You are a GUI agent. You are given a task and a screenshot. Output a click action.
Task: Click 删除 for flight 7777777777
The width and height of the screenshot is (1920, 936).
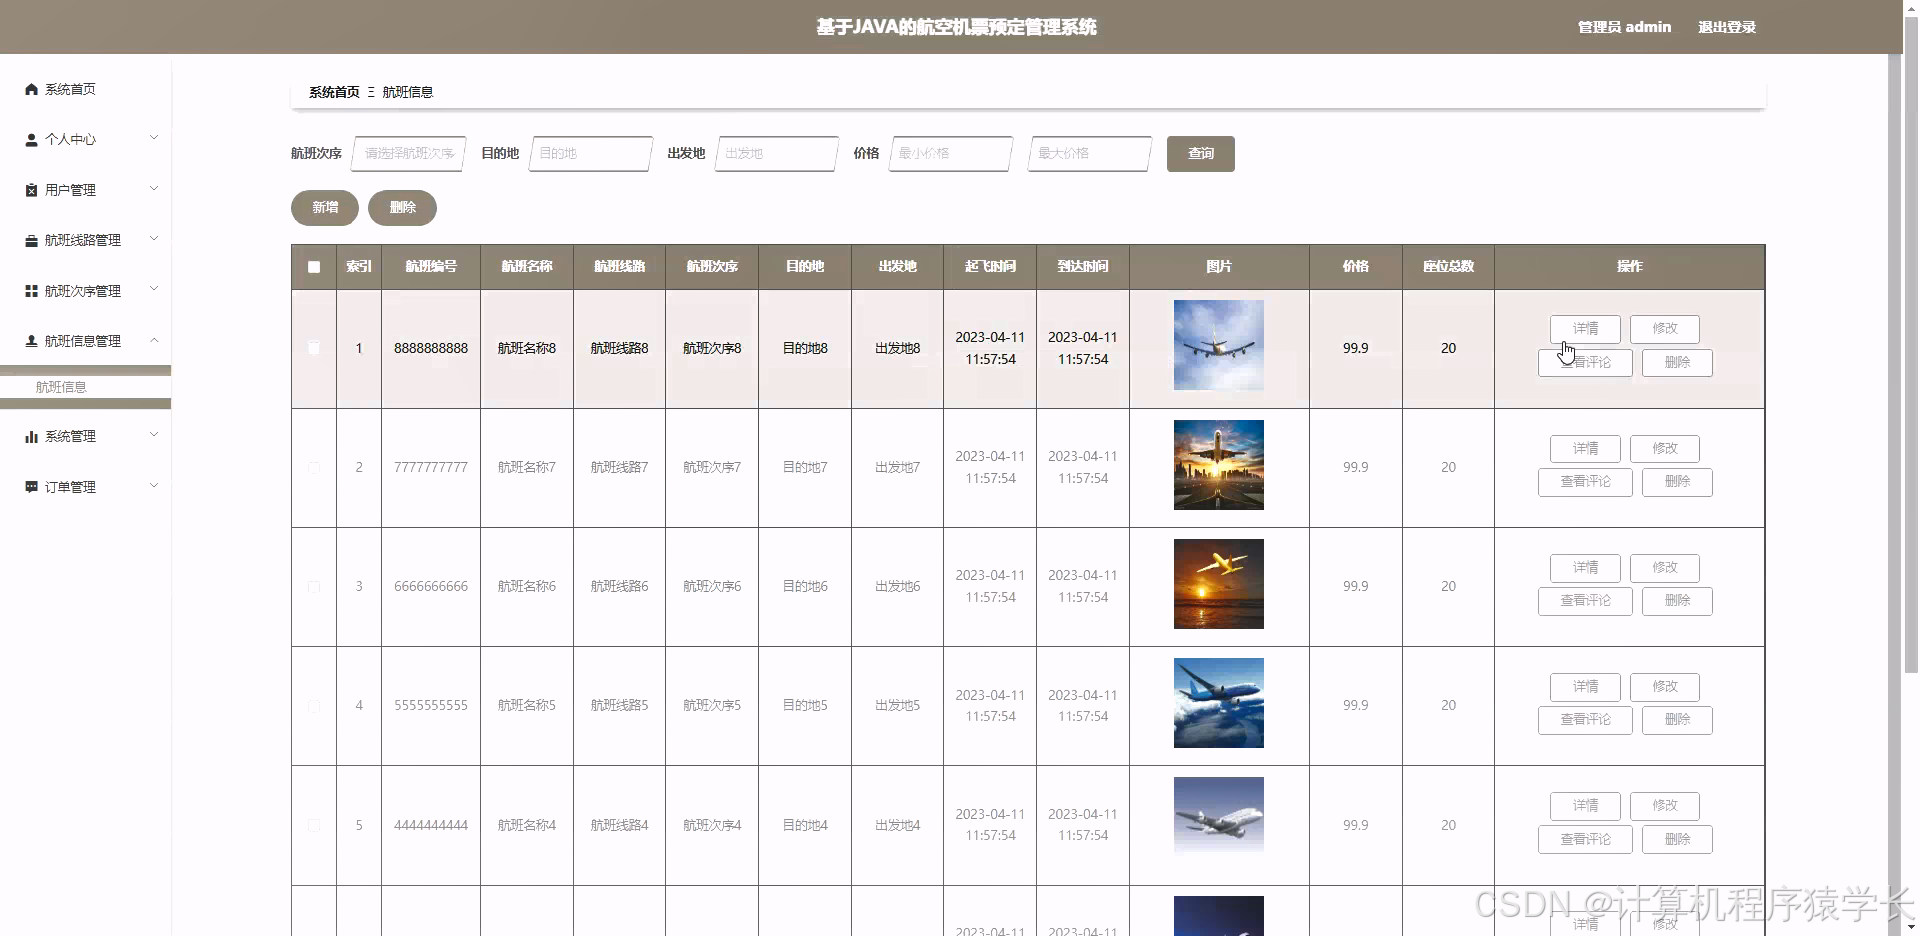(1677, 482)
